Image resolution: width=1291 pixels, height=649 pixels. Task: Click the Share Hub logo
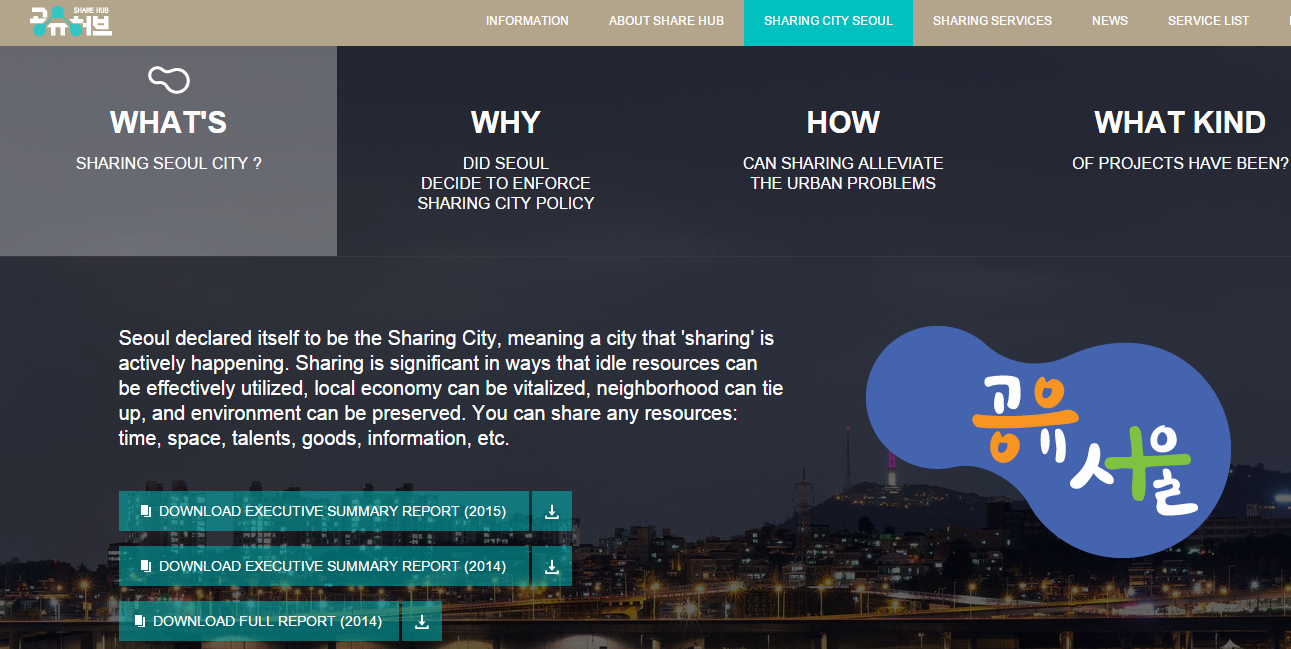70,21
